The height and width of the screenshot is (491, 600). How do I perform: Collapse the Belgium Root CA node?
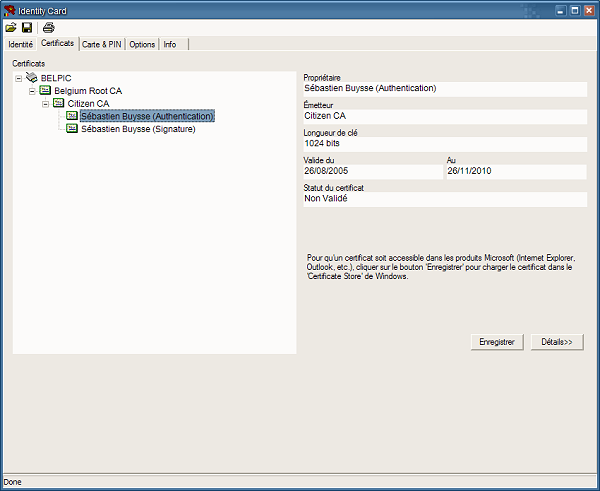[x=32, y=90]
